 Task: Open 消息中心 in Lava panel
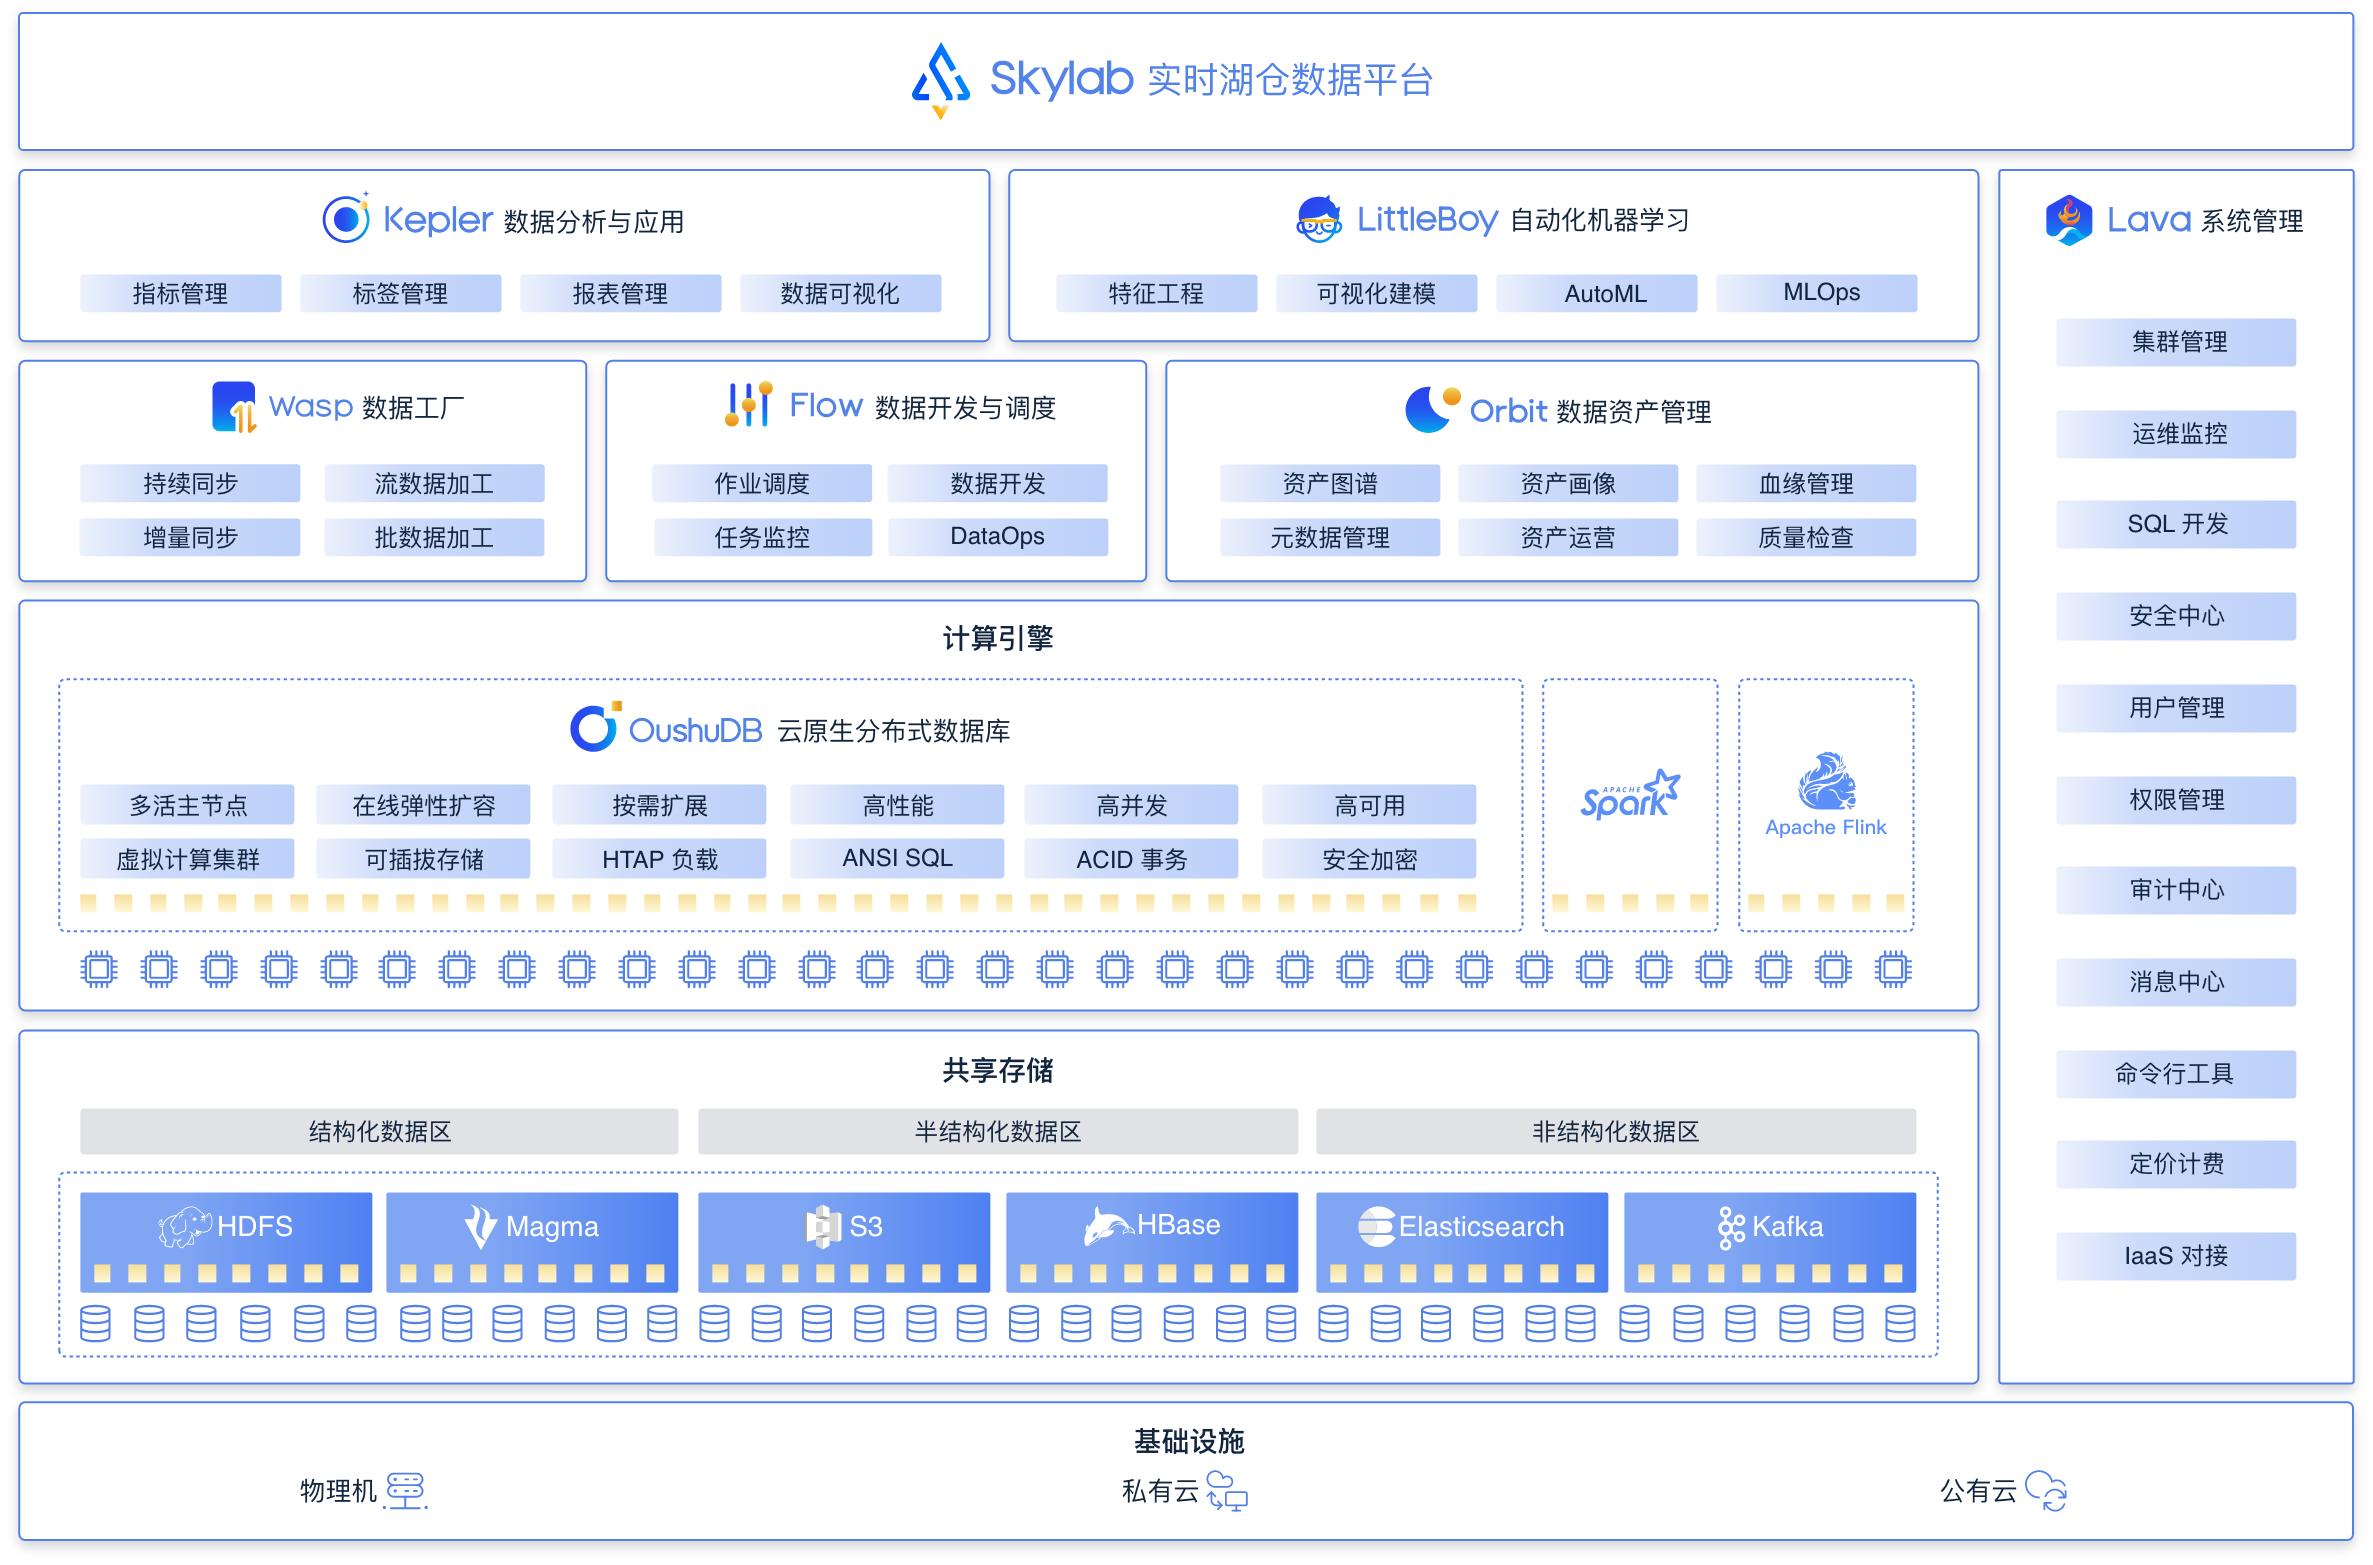2176,982
